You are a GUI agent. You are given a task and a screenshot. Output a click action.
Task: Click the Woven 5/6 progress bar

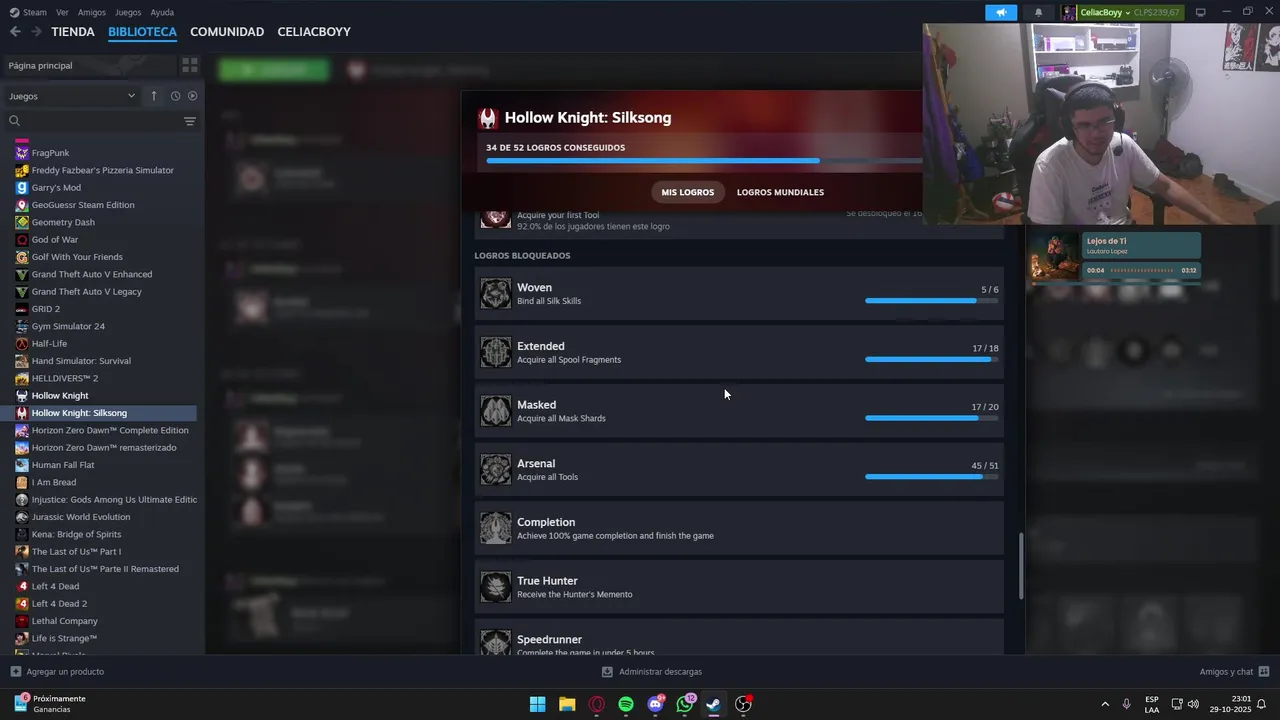pos(931,300)
